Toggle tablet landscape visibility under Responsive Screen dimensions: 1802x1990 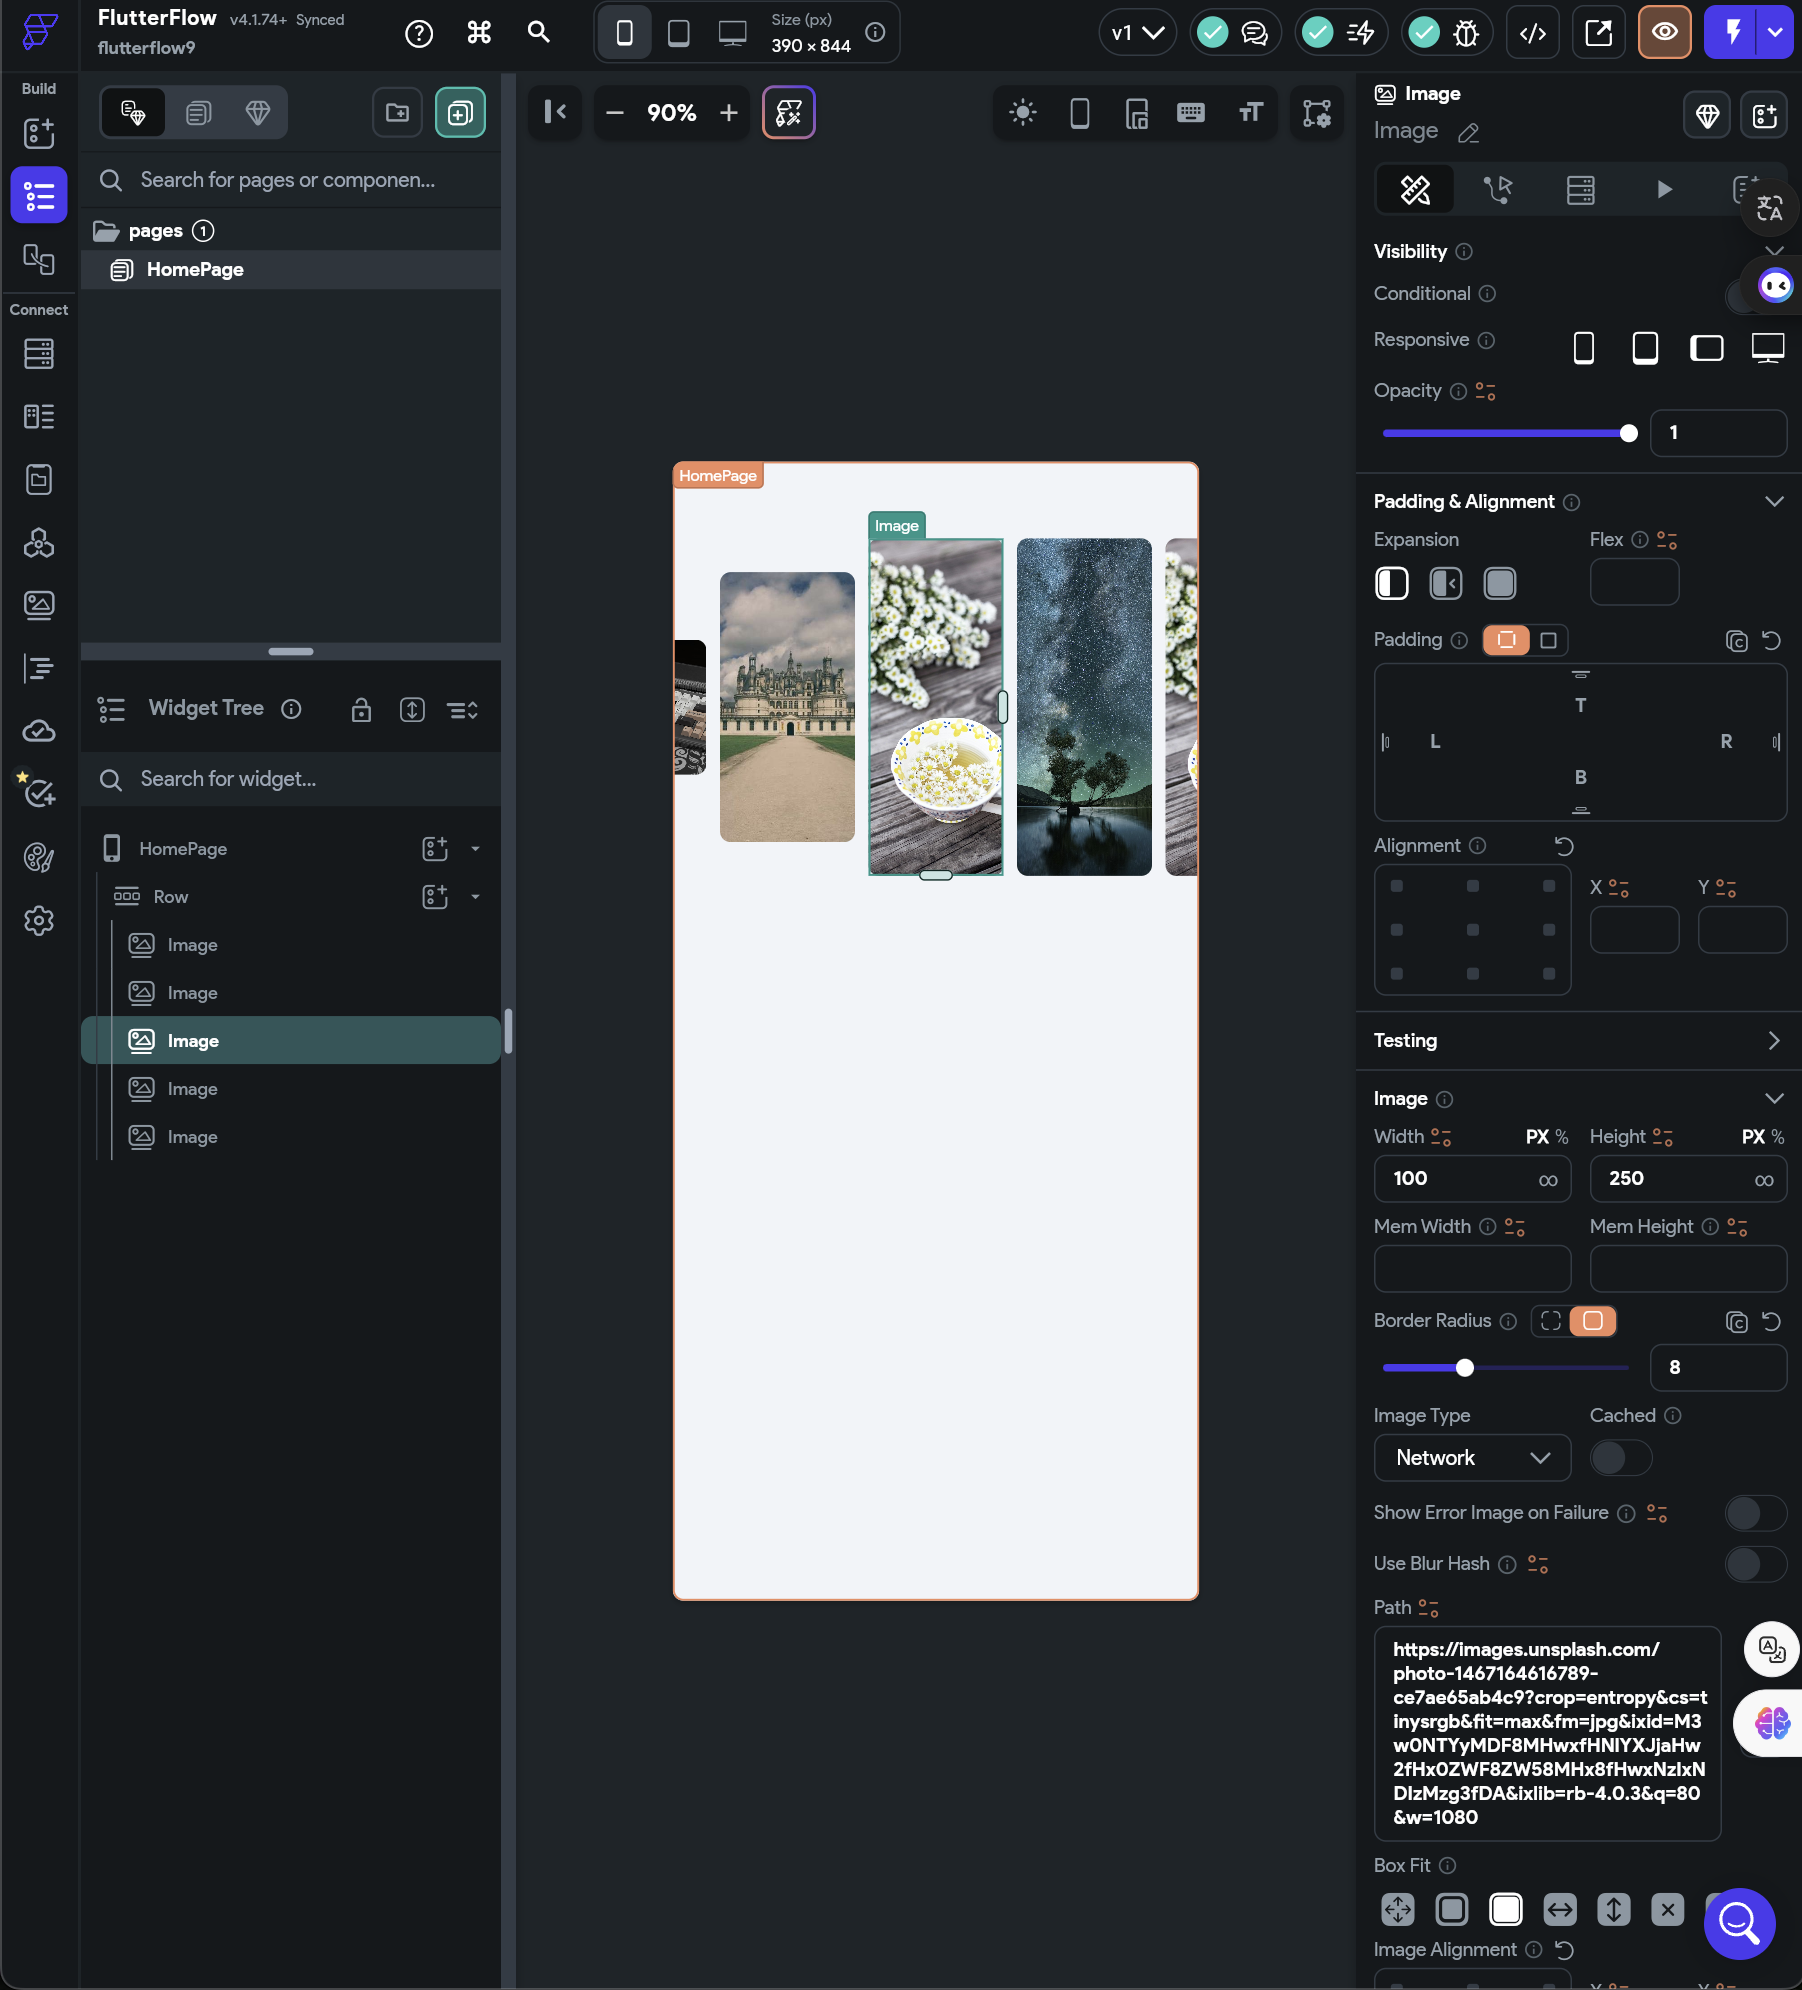tap(1706, 347)
